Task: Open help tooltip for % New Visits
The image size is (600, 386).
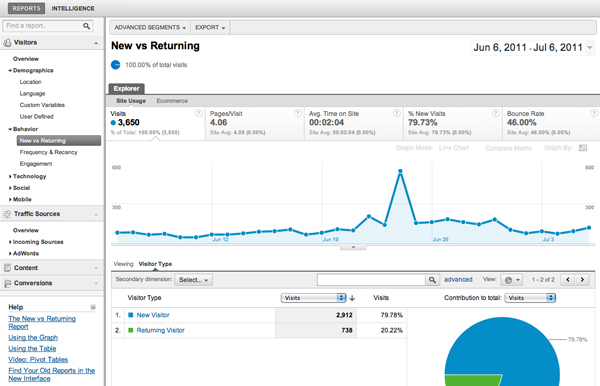Action: click(x=496, y=113)
